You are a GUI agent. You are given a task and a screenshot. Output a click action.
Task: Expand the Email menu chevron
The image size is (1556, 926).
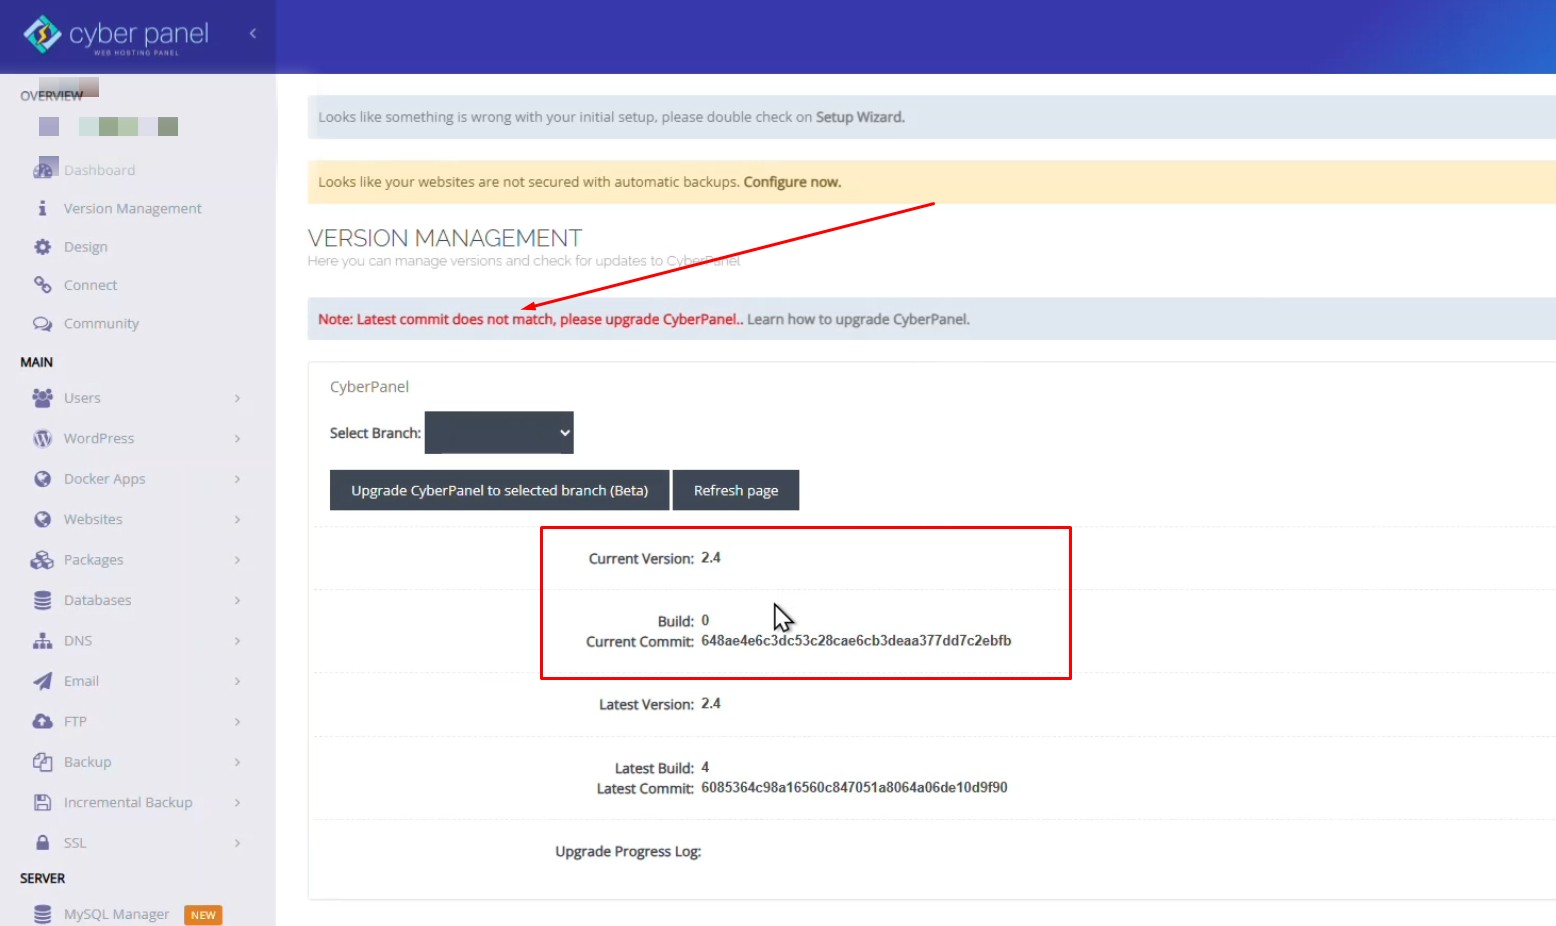click(x=237, y=681)
